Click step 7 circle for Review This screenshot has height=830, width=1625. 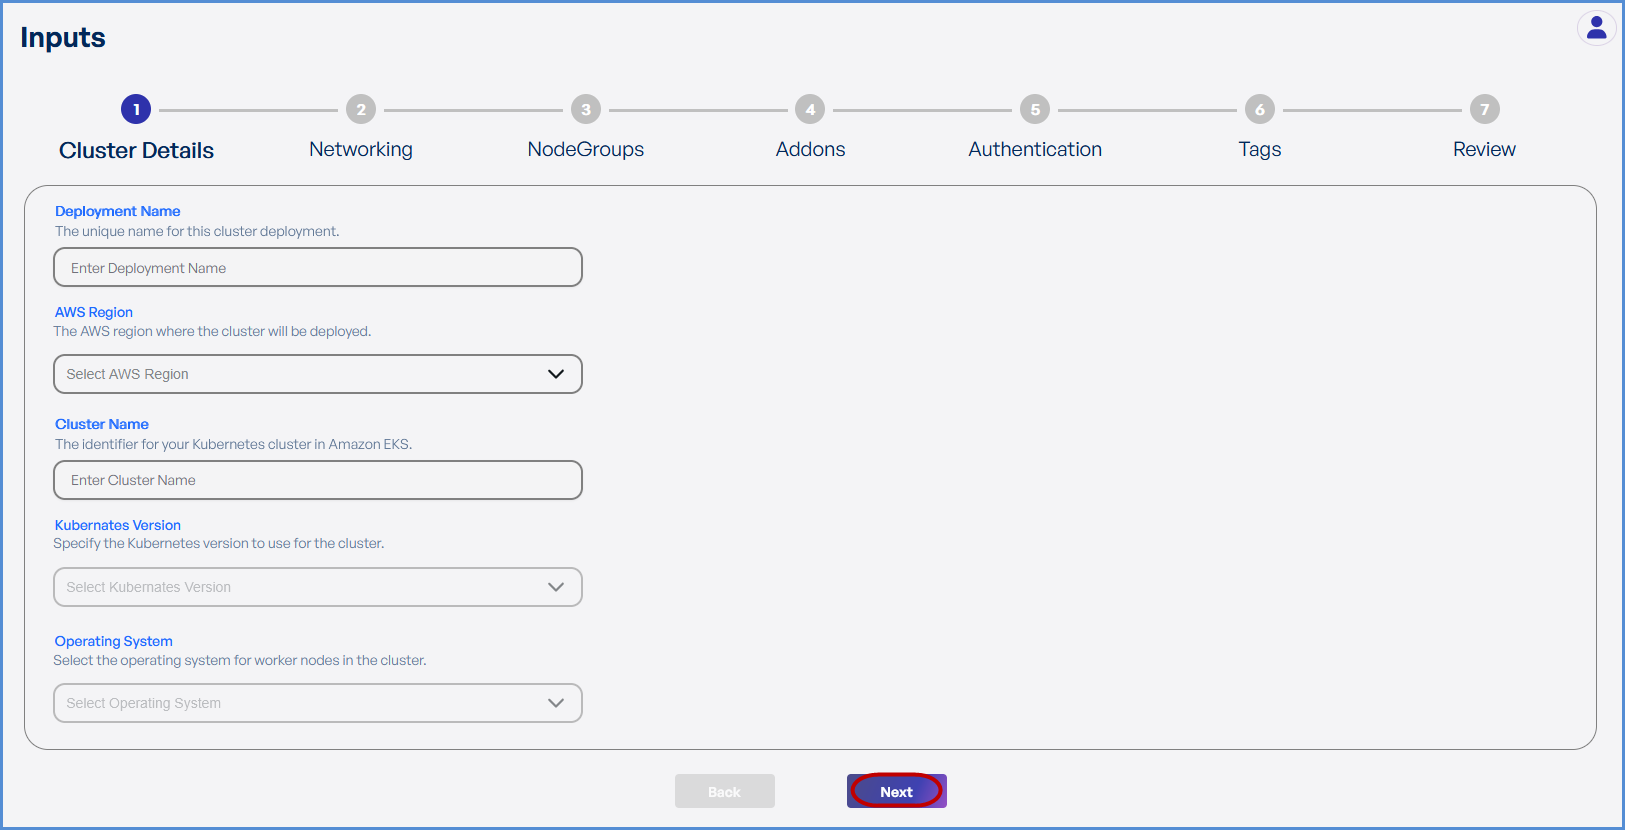pyautogui.click(x=1484, y=109)
